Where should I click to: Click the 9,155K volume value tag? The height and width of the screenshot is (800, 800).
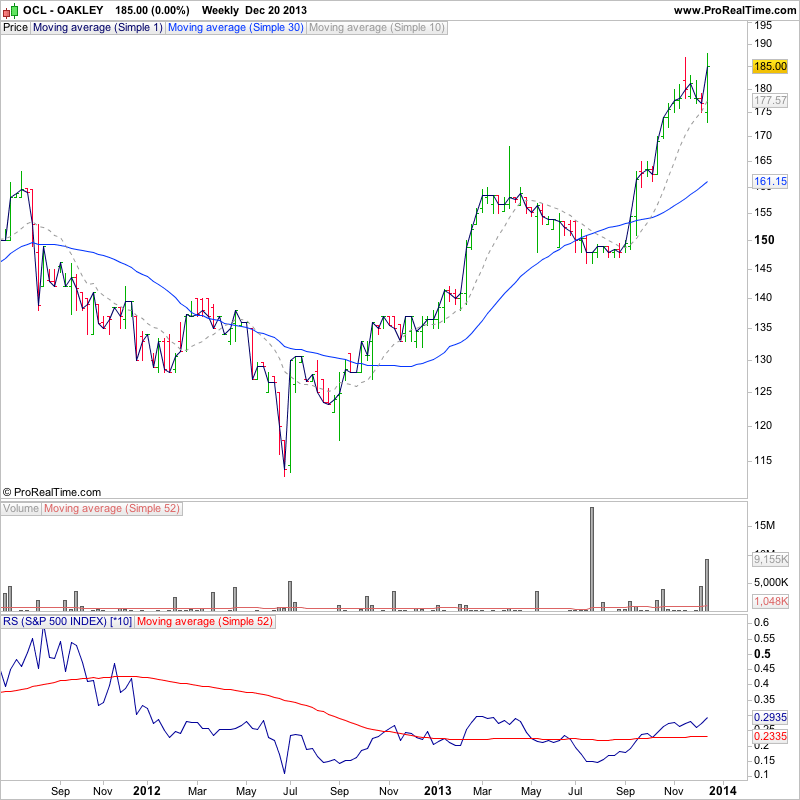coord(770,559)
